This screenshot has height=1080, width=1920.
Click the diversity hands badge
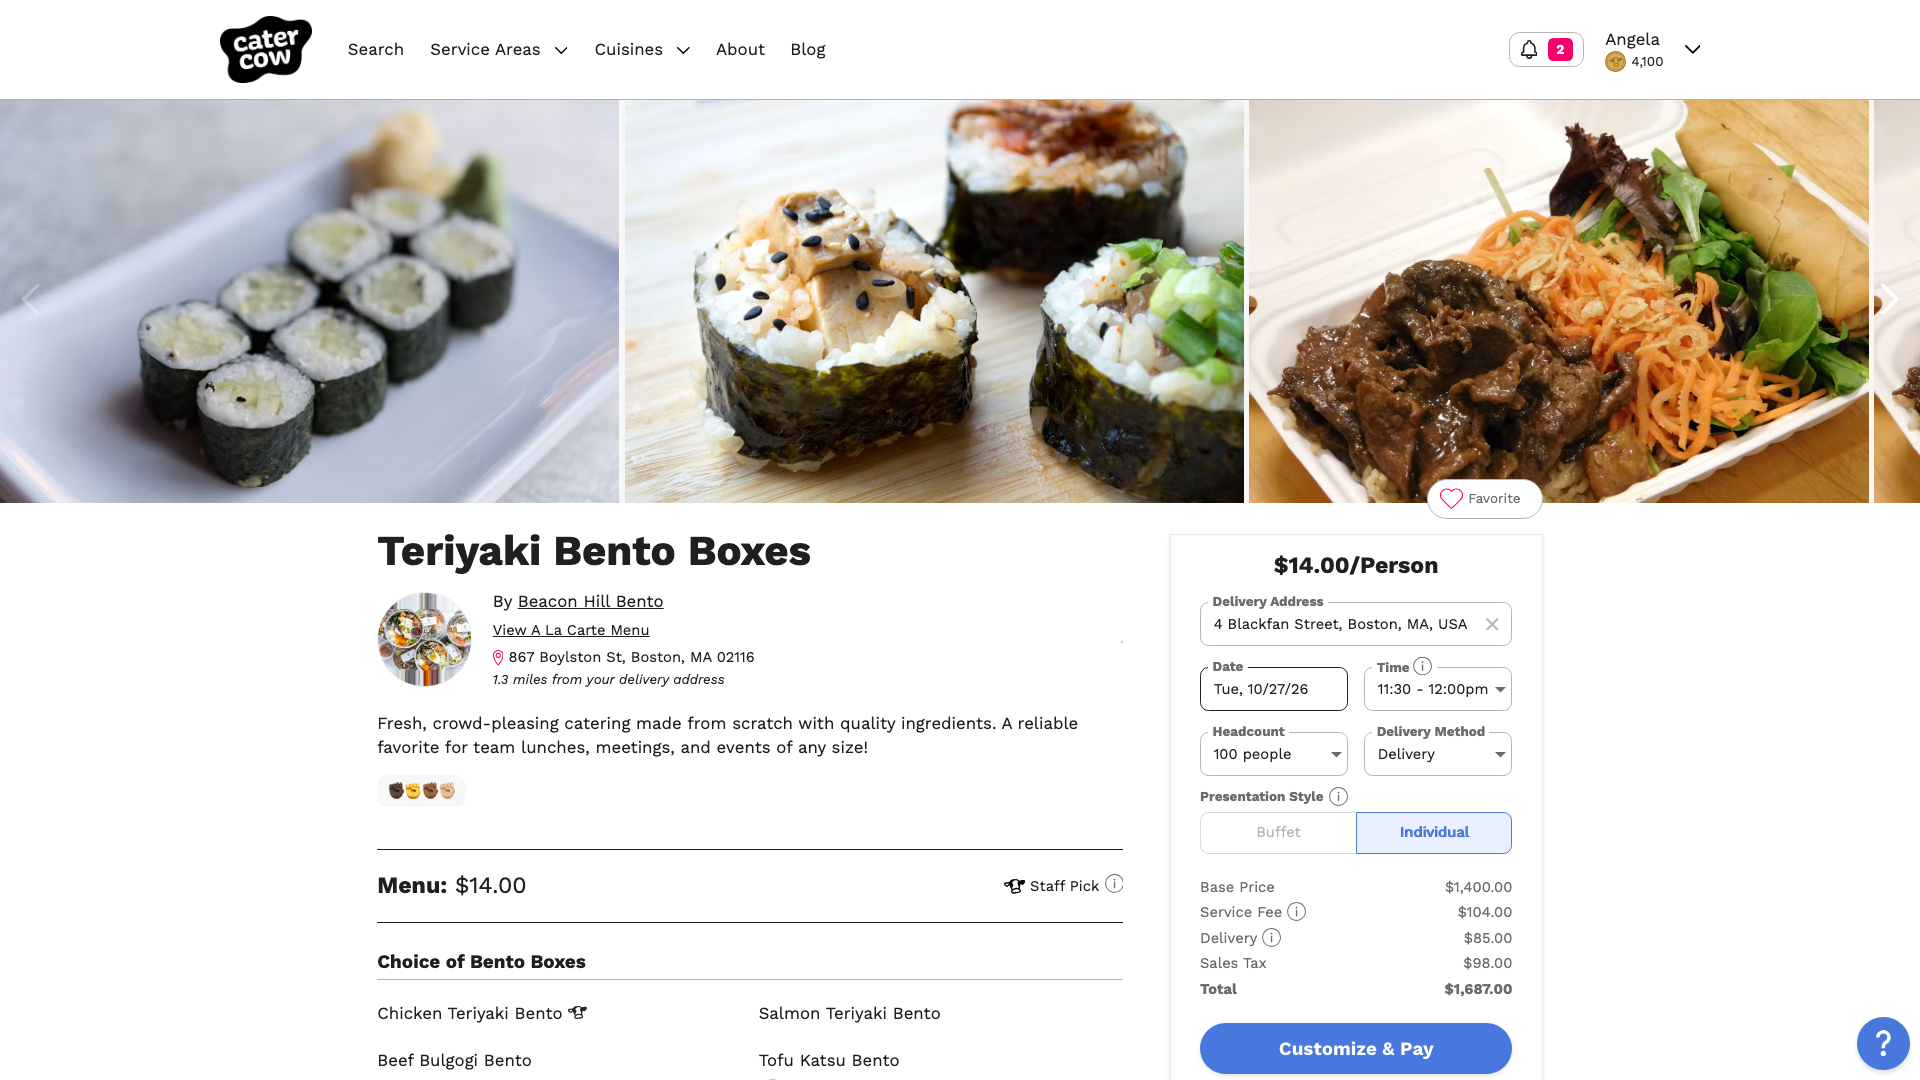coord(421,791)
